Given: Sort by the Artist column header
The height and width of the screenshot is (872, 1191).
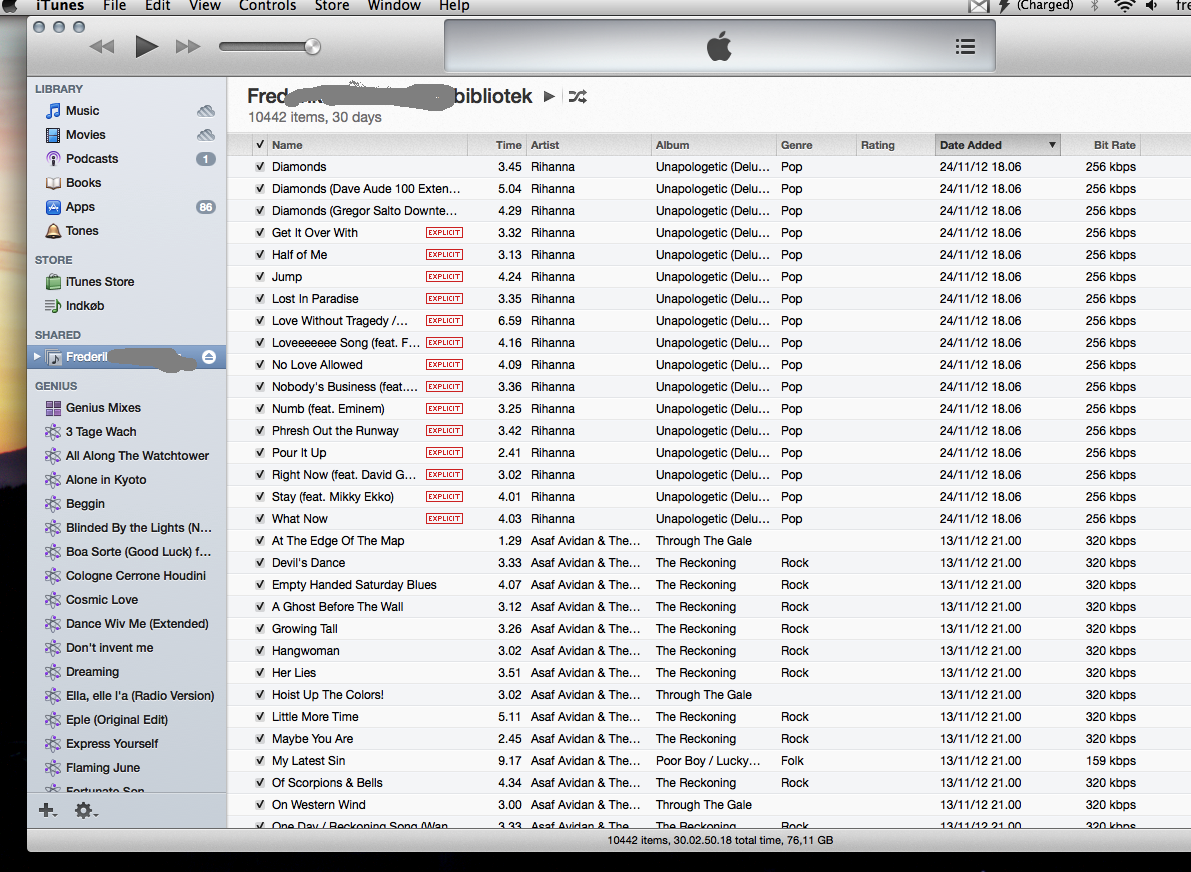Looking at the screenshot, I should (589, 144).
